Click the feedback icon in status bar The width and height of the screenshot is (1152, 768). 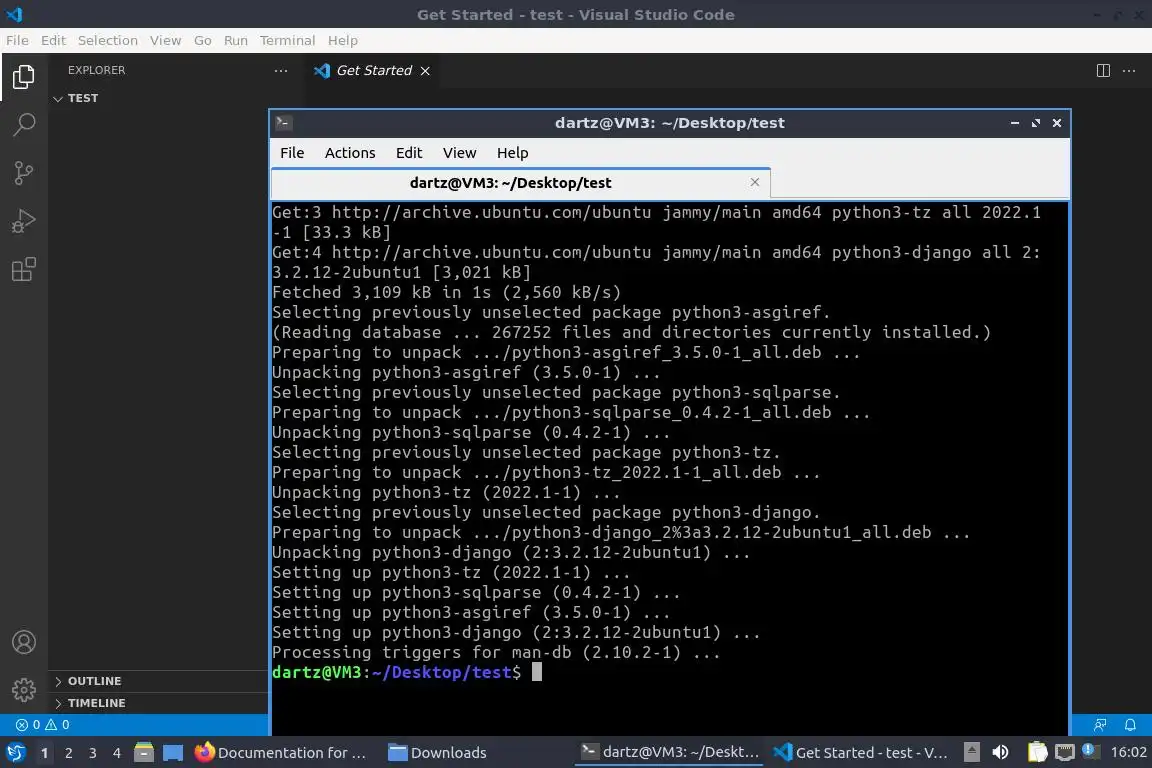coord(1100,725)
